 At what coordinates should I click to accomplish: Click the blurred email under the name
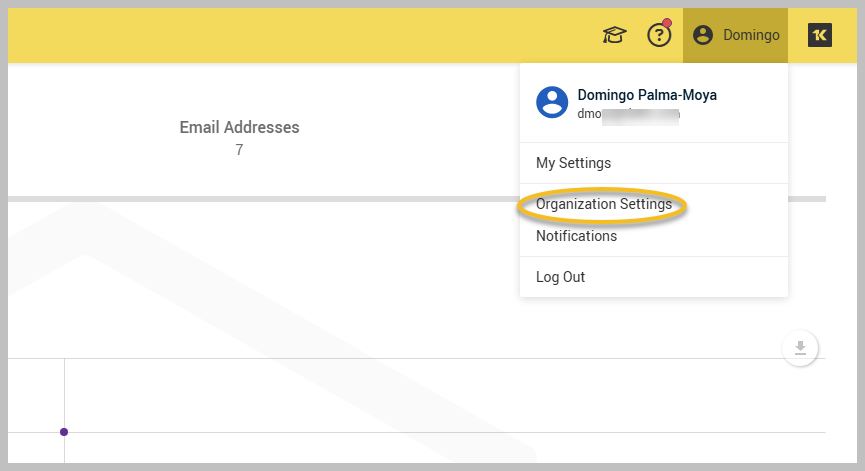coord(629,114)
